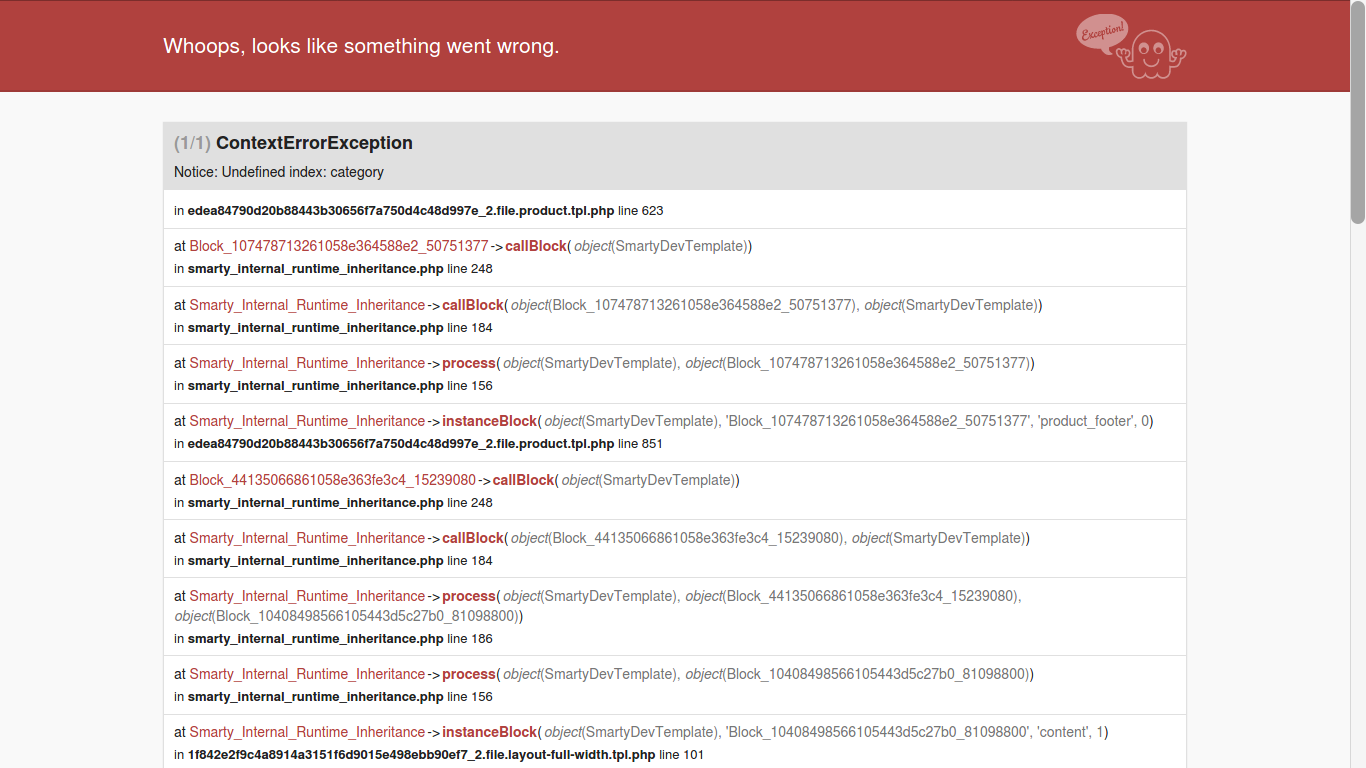This screenshot has width=1366, height=768.
Task: Click callBlock method after Block_107478713261058e364588e2_50751377 class
Action: click(536, 246)
